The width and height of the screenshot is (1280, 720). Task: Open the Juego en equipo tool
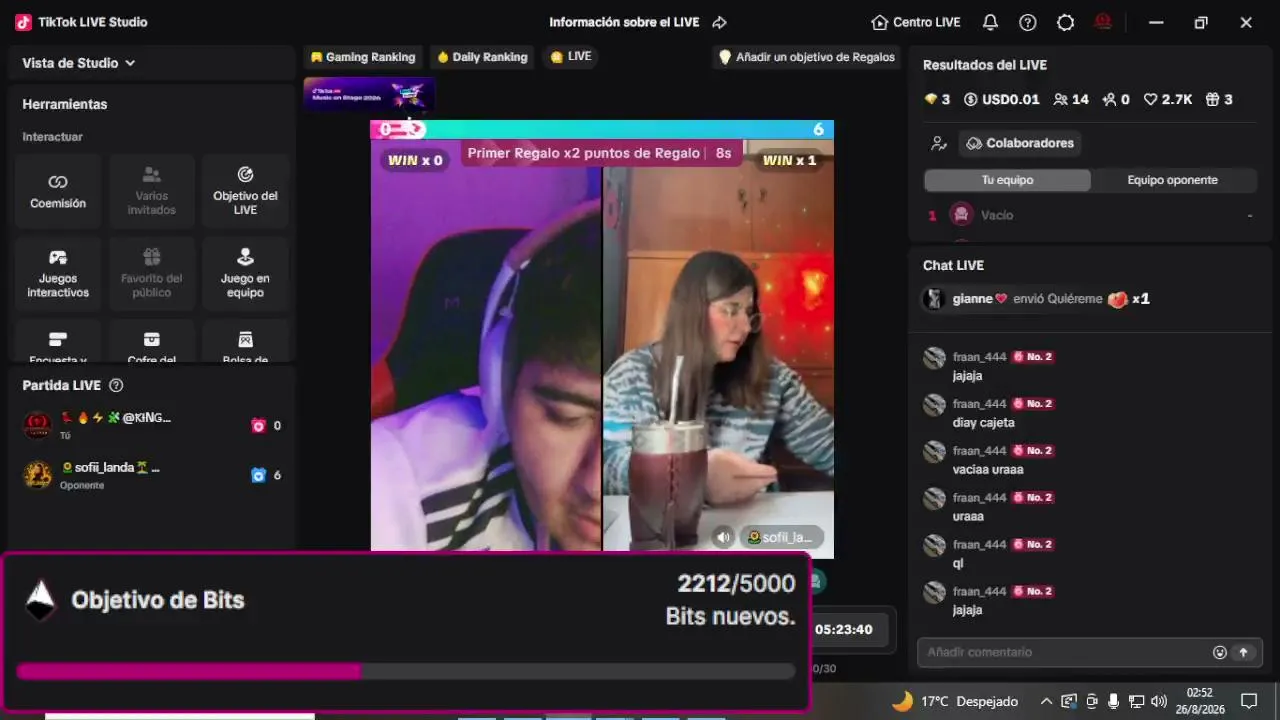(x=245, y=274)
